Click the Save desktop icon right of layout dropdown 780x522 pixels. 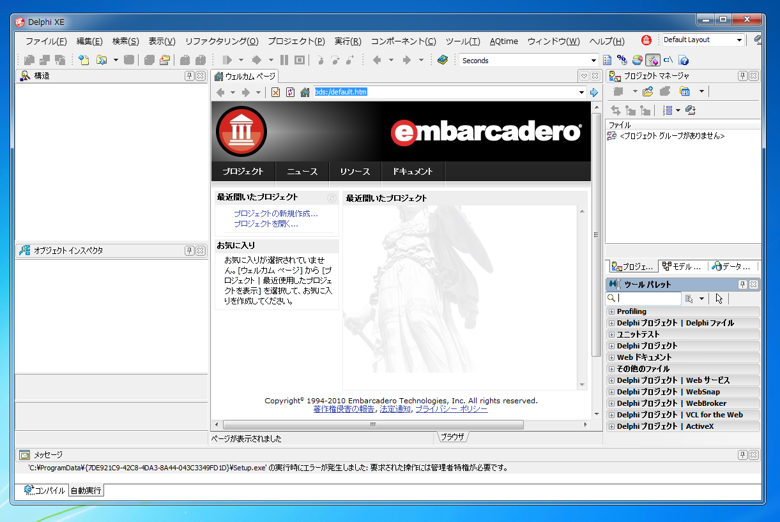(x=757, y=40)
